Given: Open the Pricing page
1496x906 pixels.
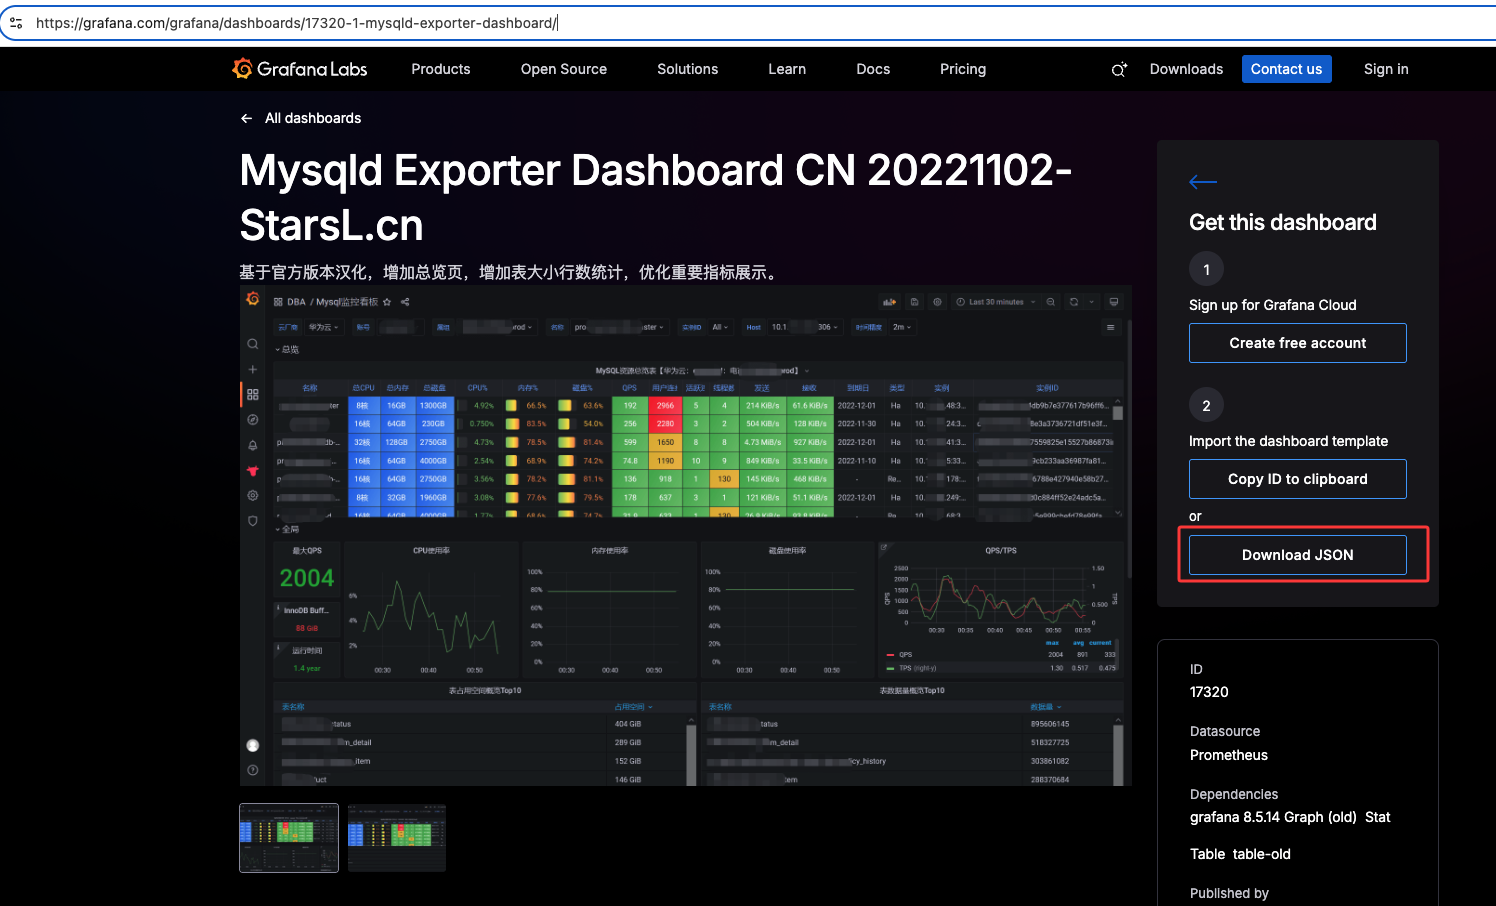Looking at the screenshot, I should pos(963,69).
